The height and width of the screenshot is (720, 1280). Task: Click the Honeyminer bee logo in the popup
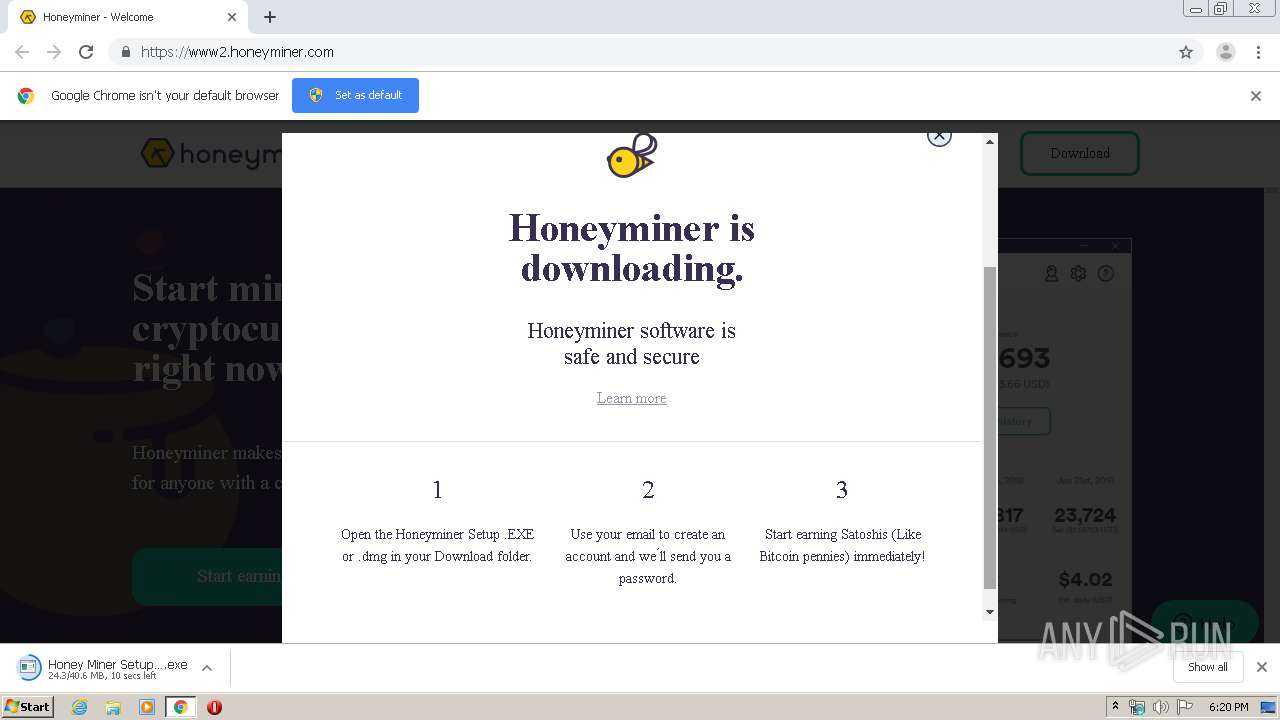tap(632, 156)
